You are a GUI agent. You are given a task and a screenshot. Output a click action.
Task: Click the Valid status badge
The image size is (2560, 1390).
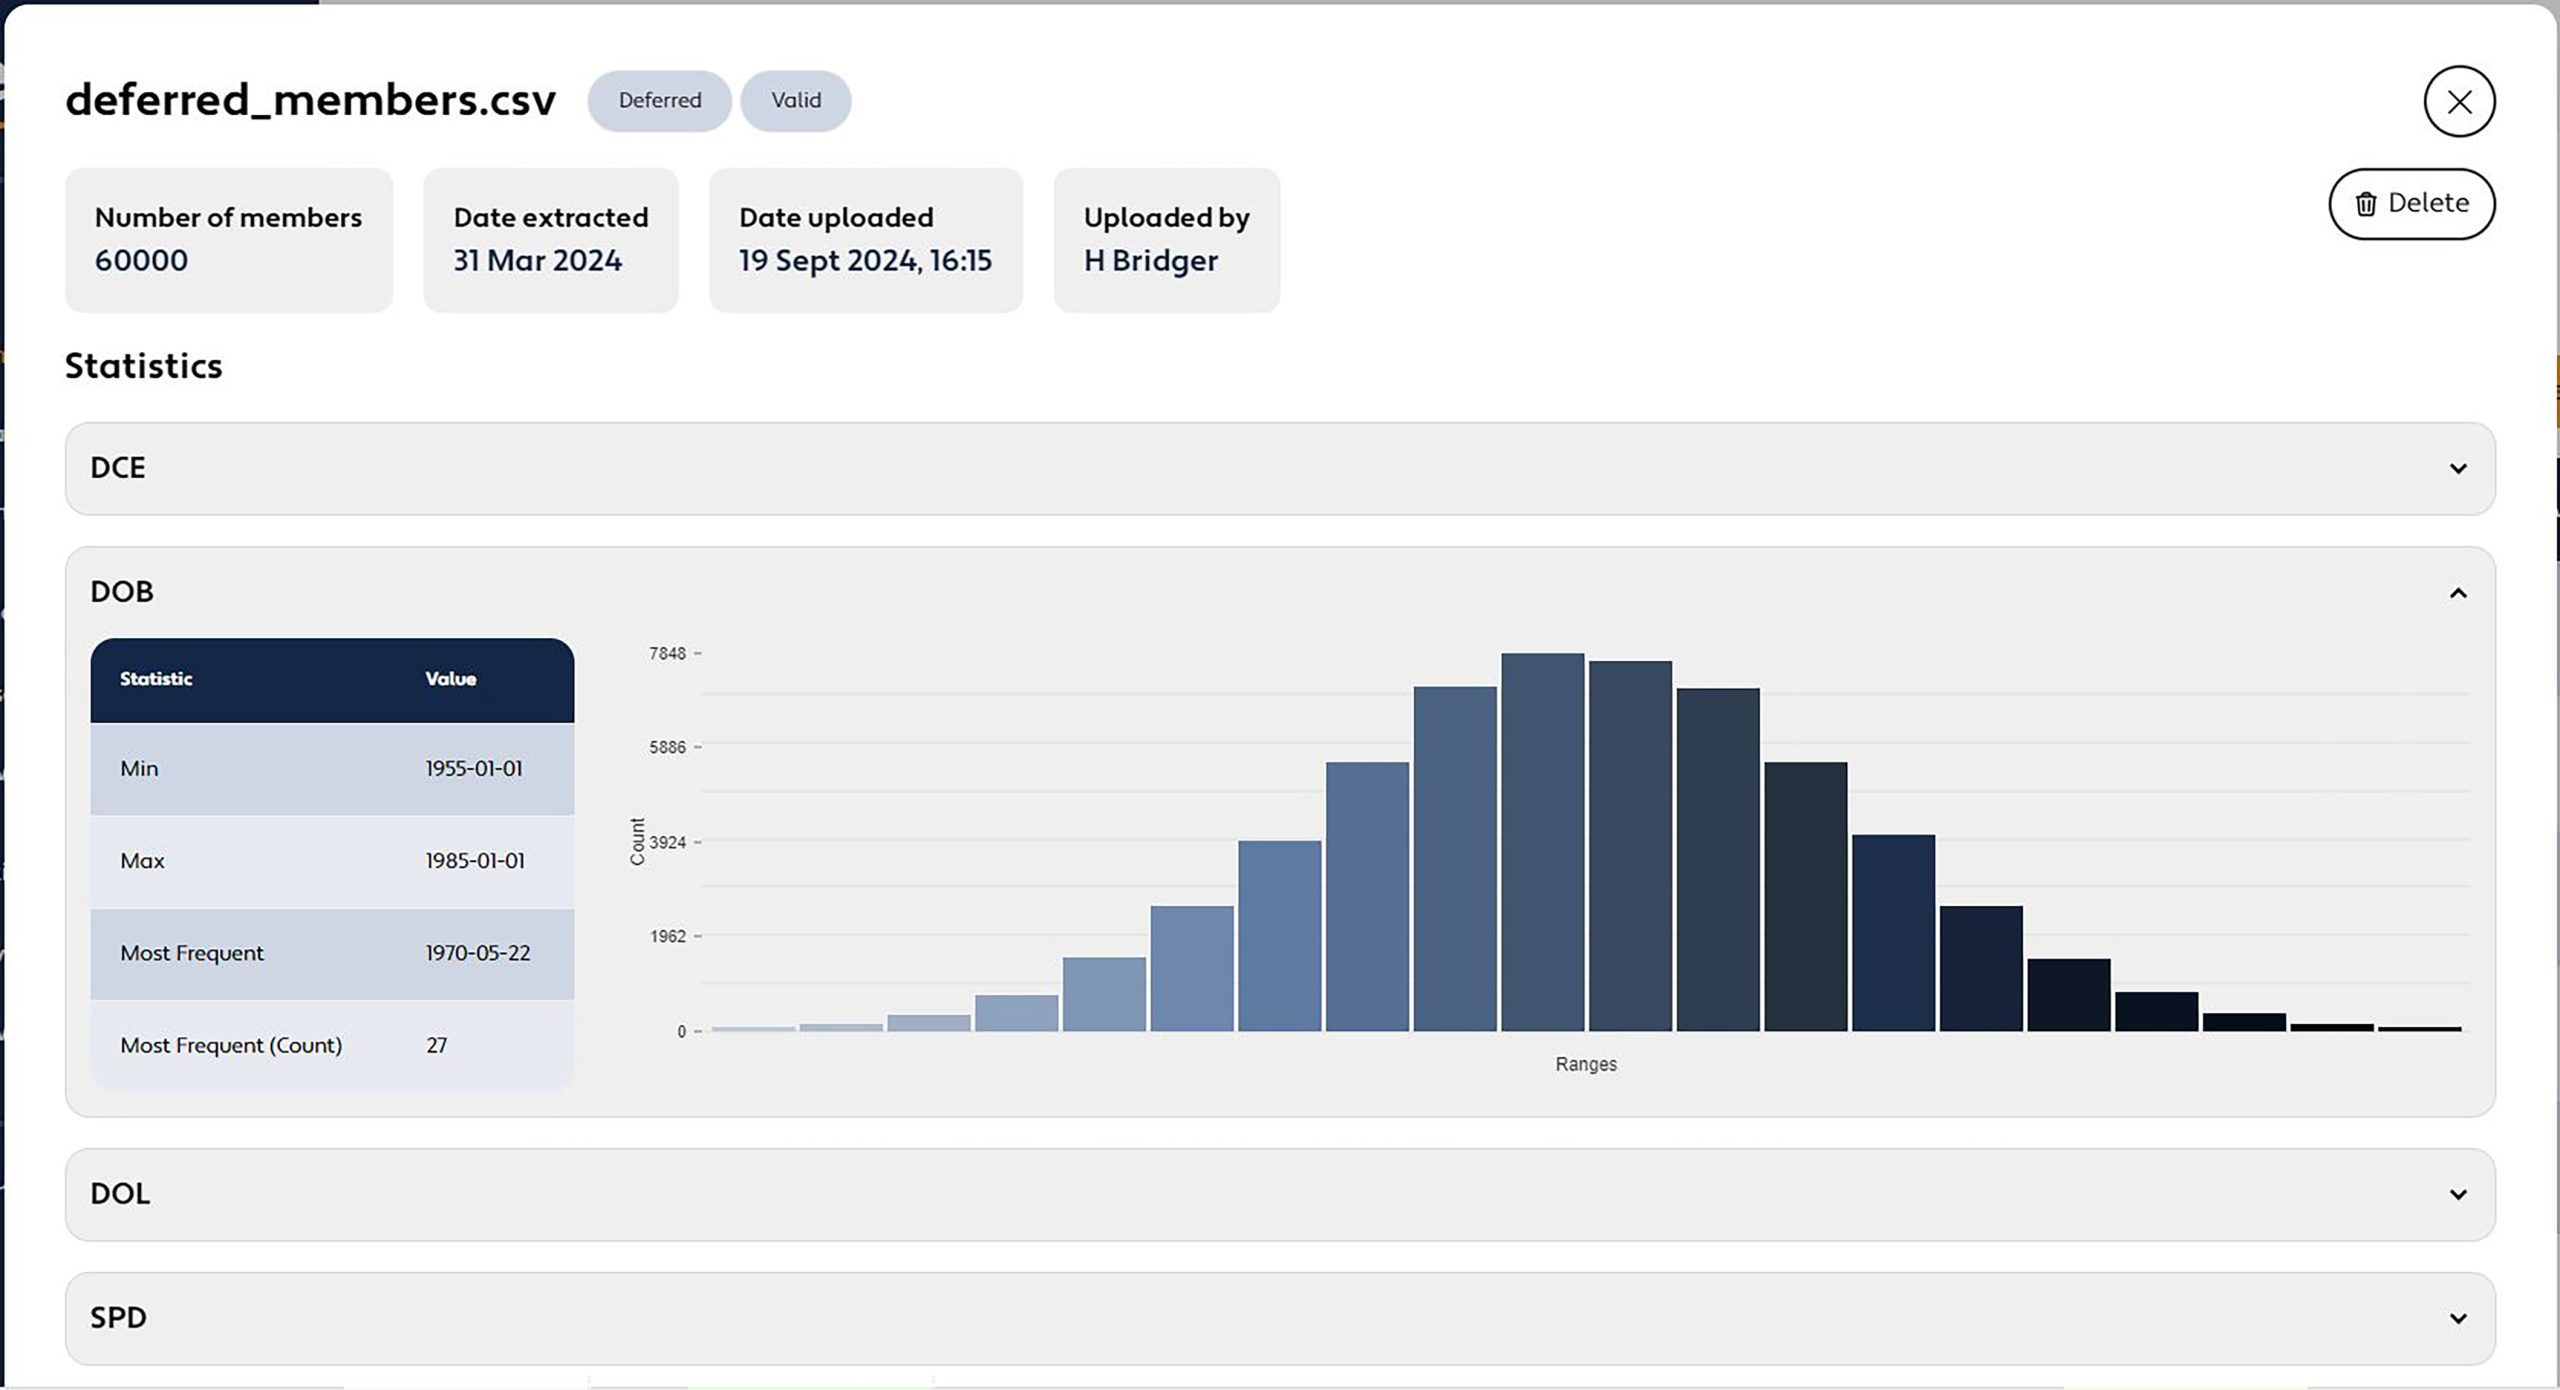point(795,100)
